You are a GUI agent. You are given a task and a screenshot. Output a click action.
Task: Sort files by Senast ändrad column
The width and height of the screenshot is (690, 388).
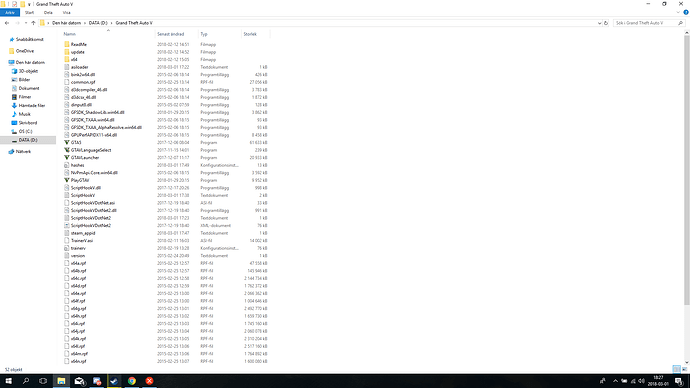coord(171,34)
